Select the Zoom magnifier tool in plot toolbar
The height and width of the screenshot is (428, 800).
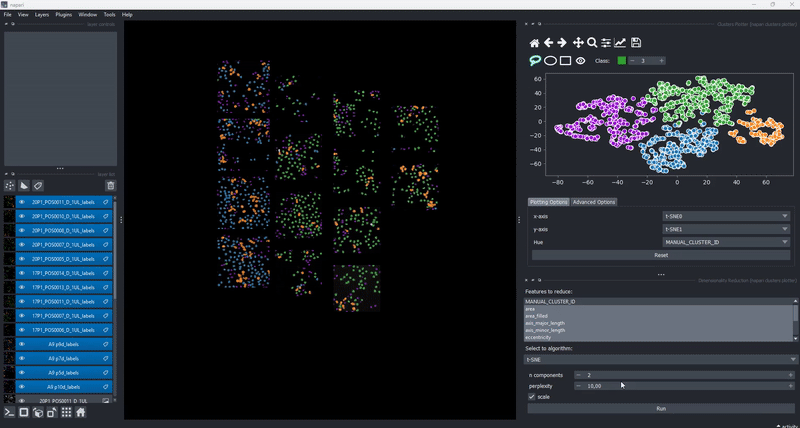pyautogui.click(x=592, y=43)
